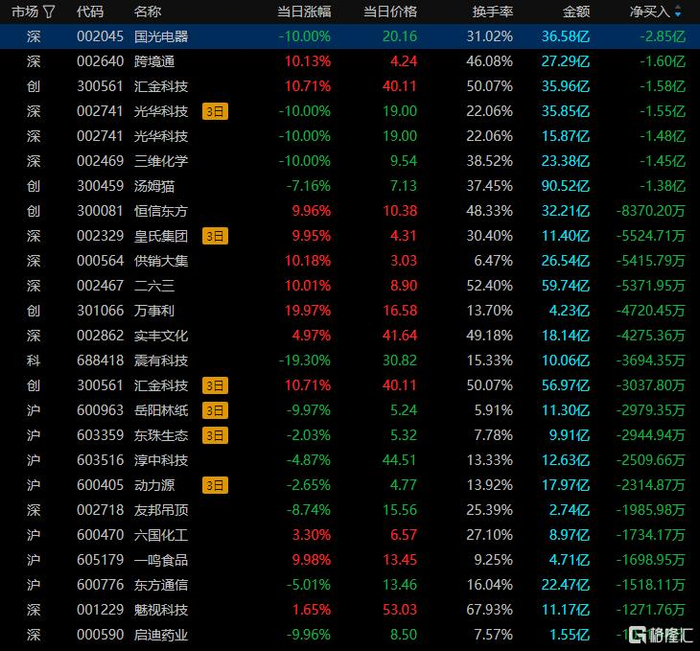
Task: Click the 22.47亿 amount cell
Action: click(x=566, y=585)
